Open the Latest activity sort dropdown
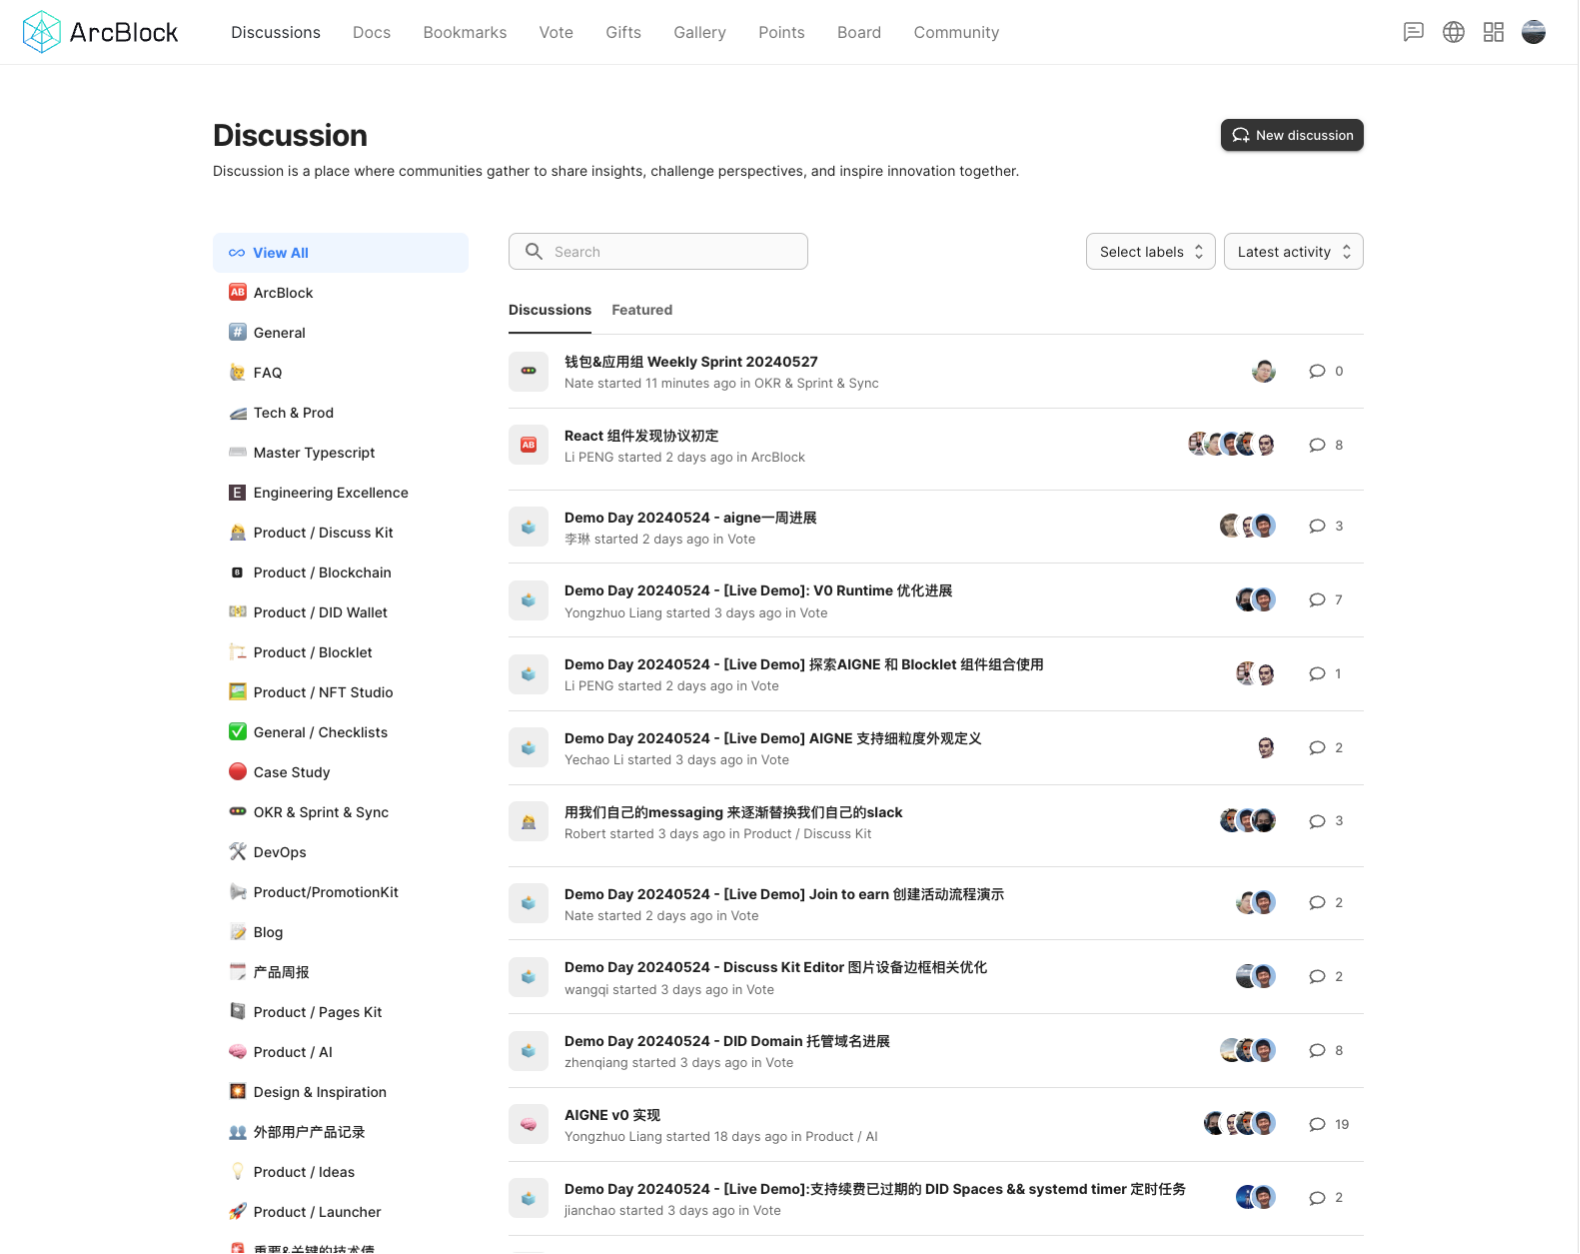Screen dimensions: 1580x1254 click(x=1293, y=252)
